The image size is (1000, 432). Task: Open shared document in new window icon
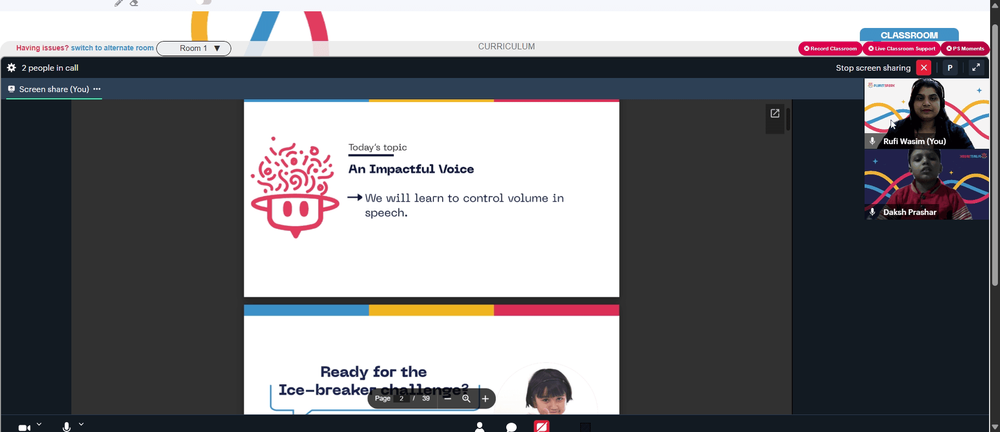point(775,114)
